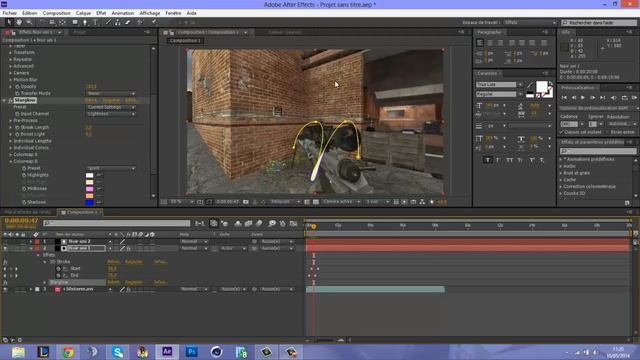Open the Input Channel dropdown
This screenshot has width=640, height=360.
pyautogui.click(x=111, y=114)
